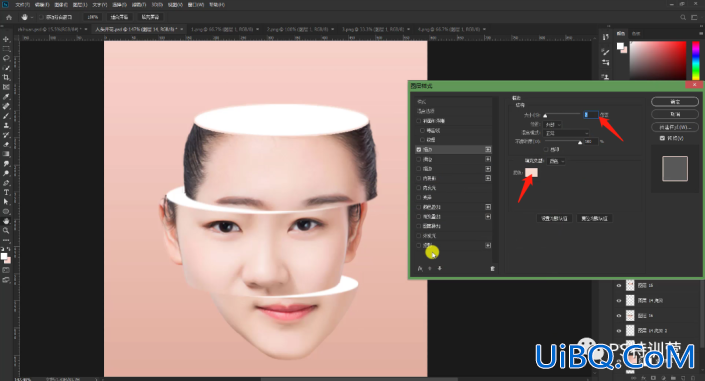
Task: Switch to the 1.png document tab
Action: click(223, 29)
